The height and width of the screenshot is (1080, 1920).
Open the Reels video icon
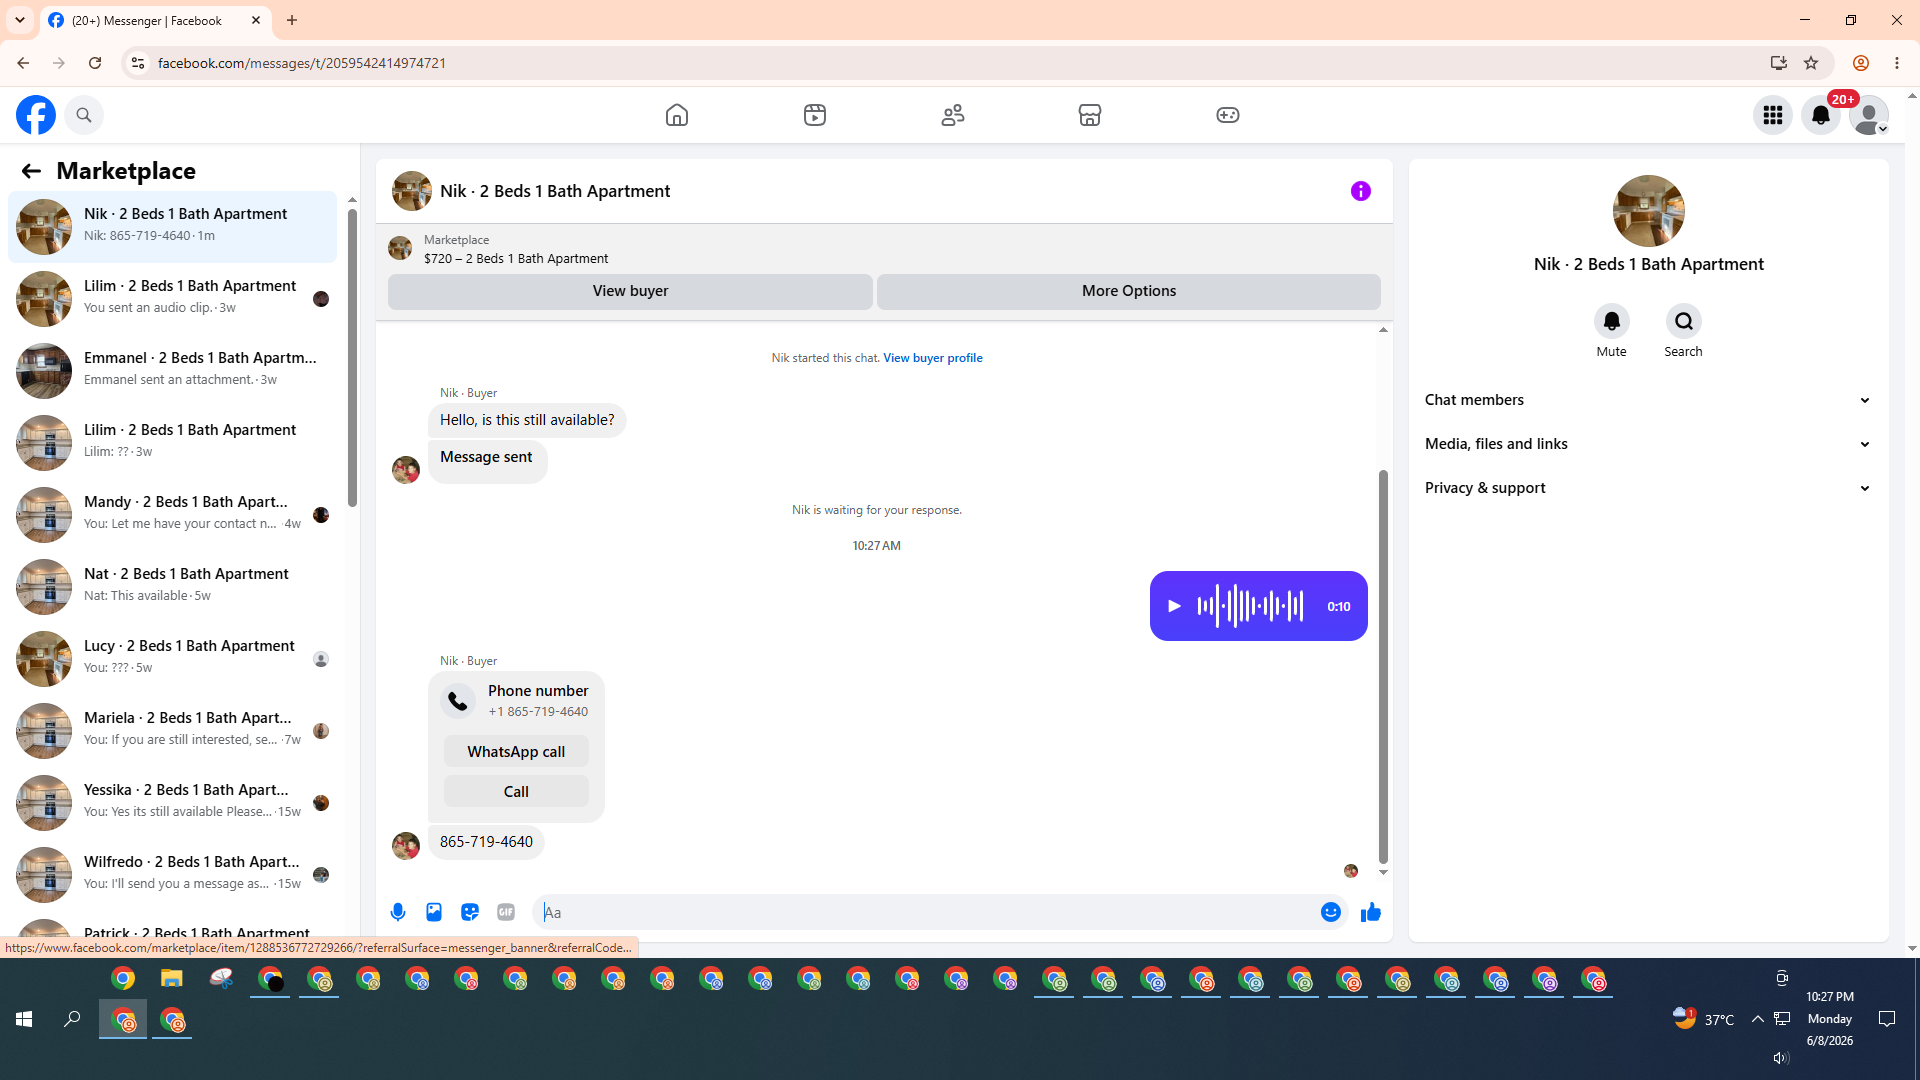point(815,115)
